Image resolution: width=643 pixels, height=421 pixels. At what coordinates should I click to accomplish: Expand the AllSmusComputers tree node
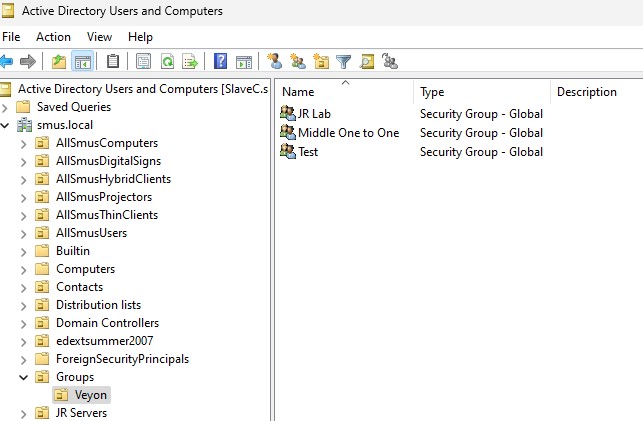coord(23,143)
